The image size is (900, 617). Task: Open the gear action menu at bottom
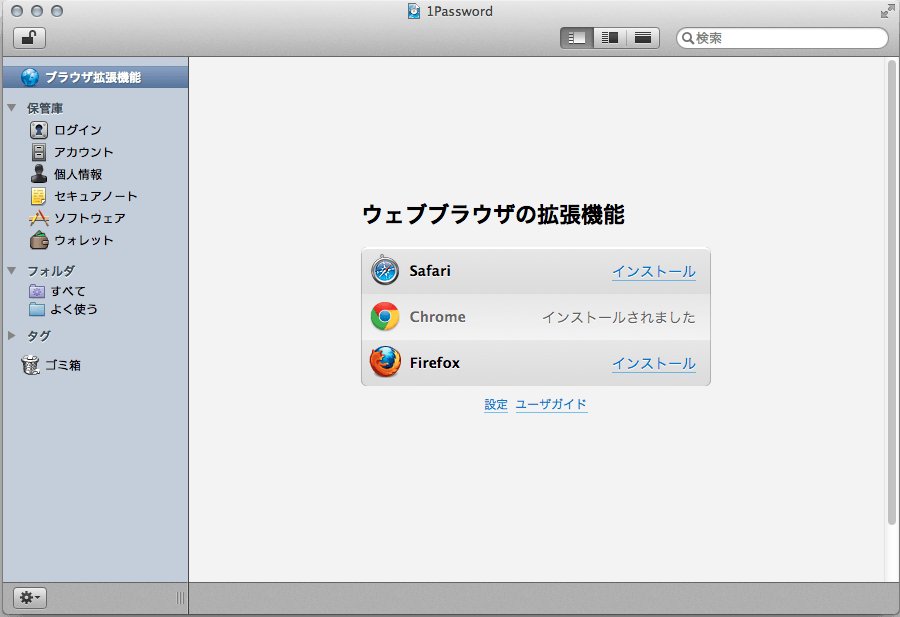click(29, 598)
